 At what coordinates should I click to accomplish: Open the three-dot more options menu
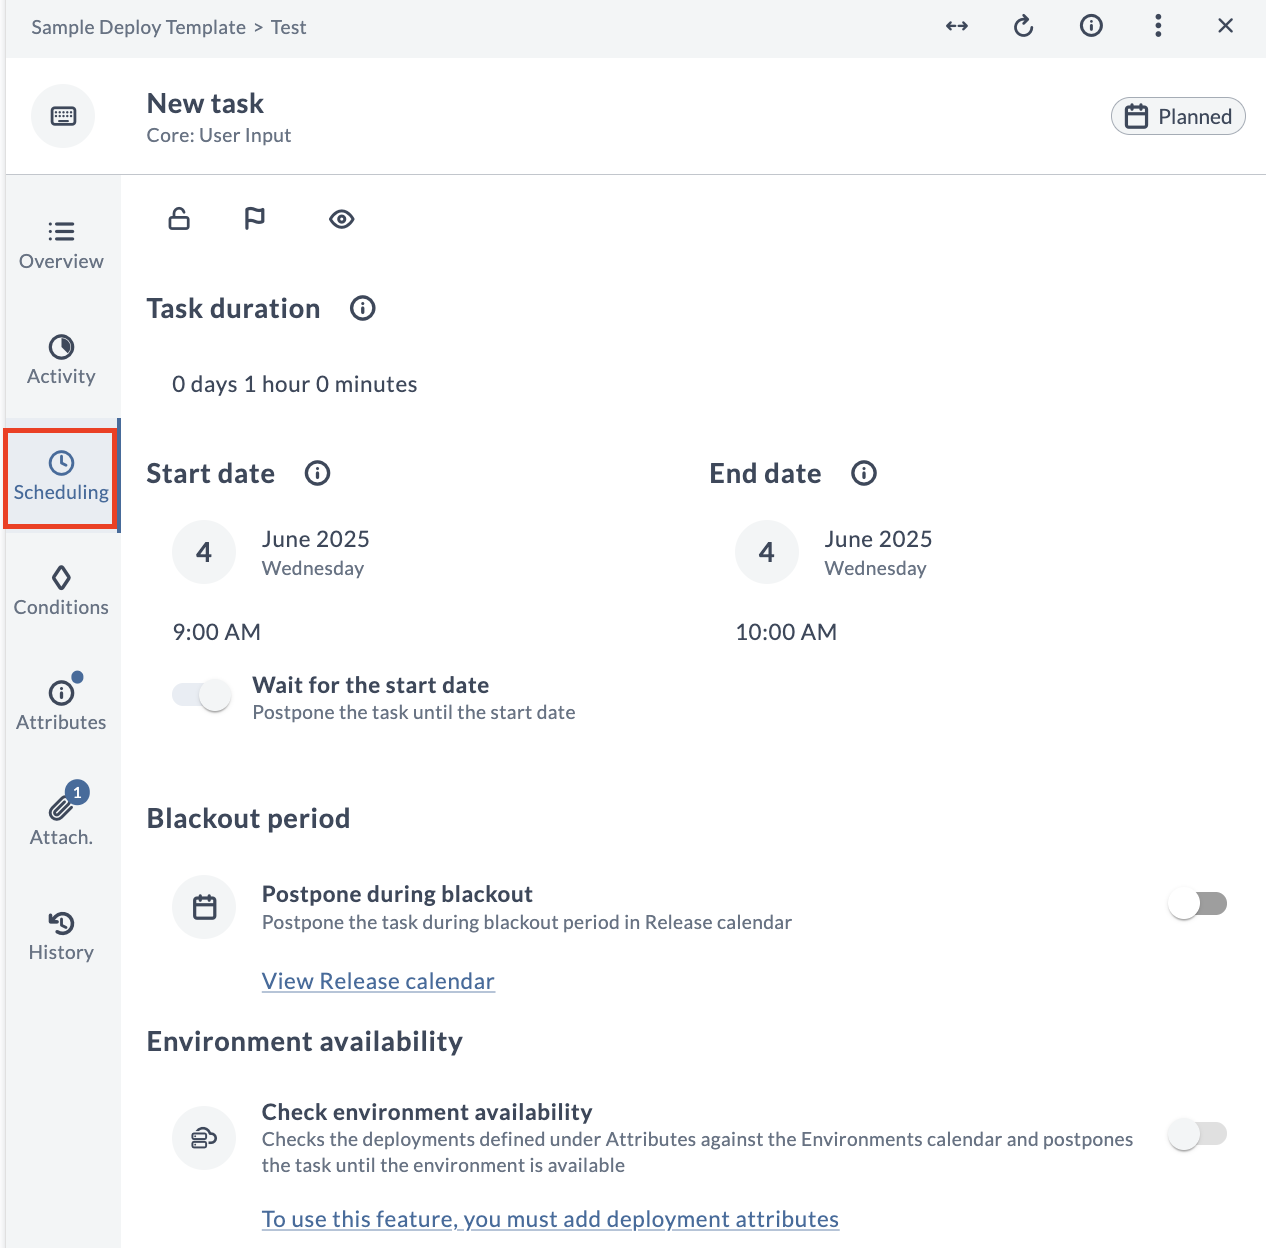[1158, 26]
